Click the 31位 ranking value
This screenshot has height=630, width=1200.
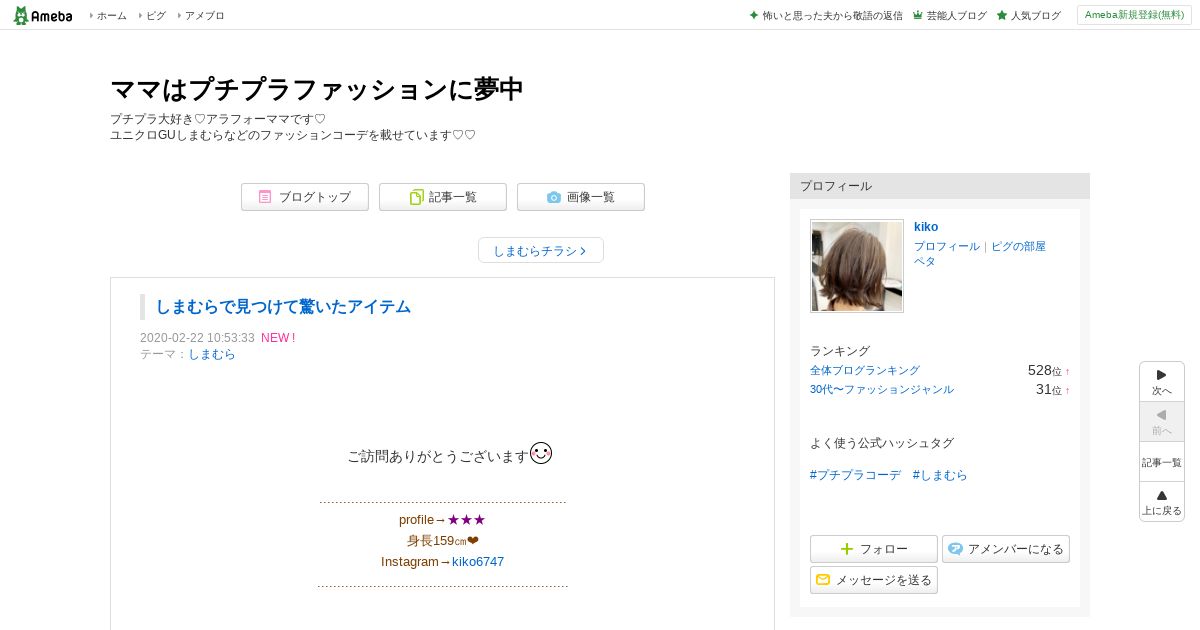[x=1048, y=389]
